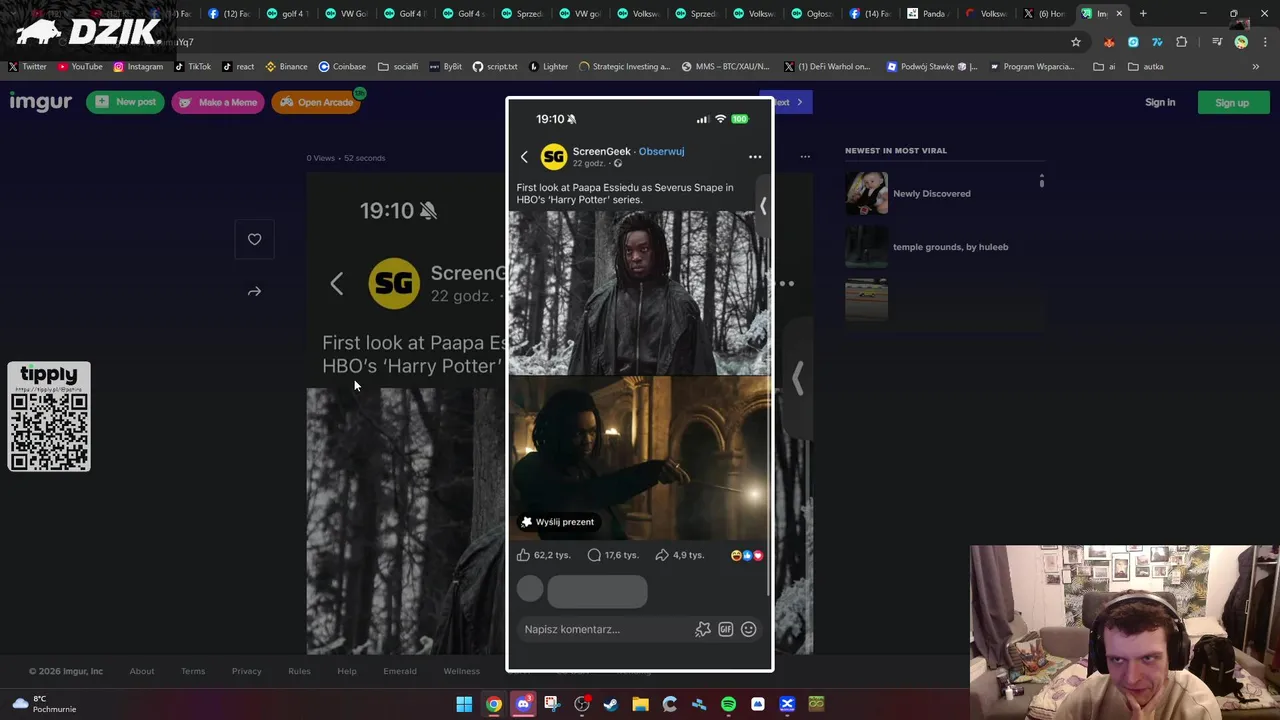
Task: Open OBS Studio from the taskbar
Action: (582, 704)
